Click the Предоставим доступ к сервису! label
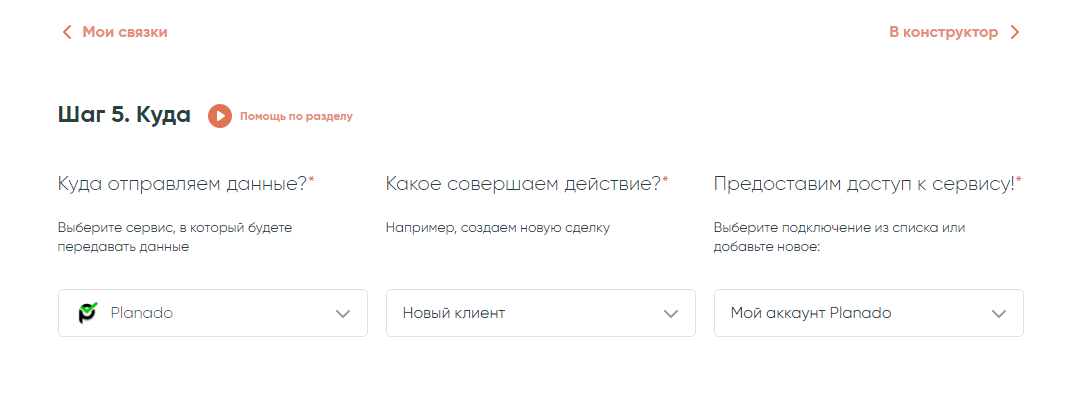1081x402 pixels. [867, 183]
